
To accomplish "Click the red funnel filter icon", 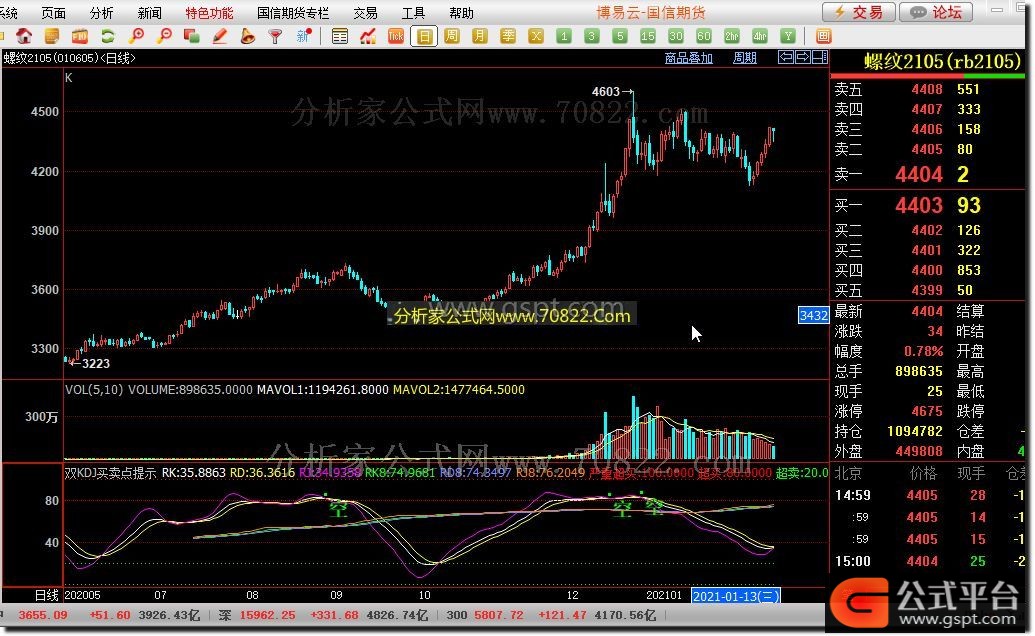I will (x=275, y=36).
